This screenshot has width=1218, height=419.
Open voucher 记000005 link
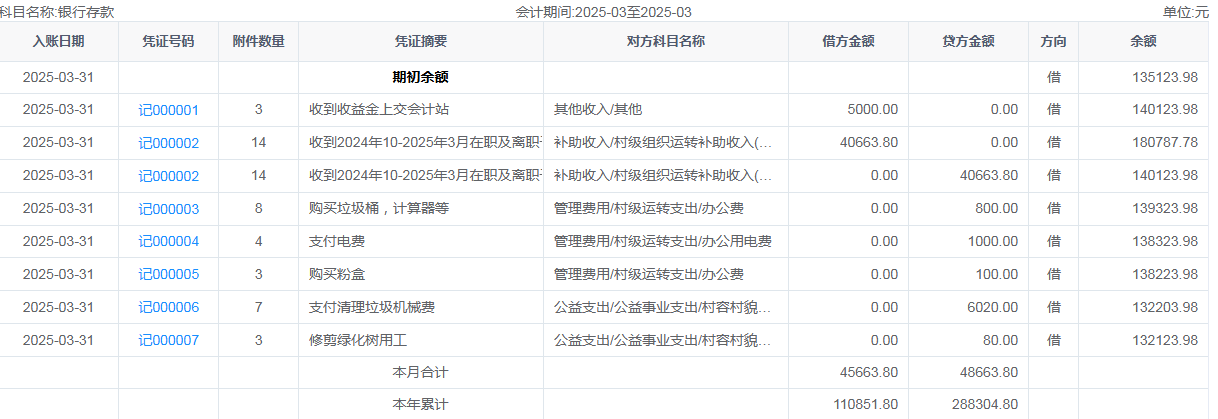point(168,275)
